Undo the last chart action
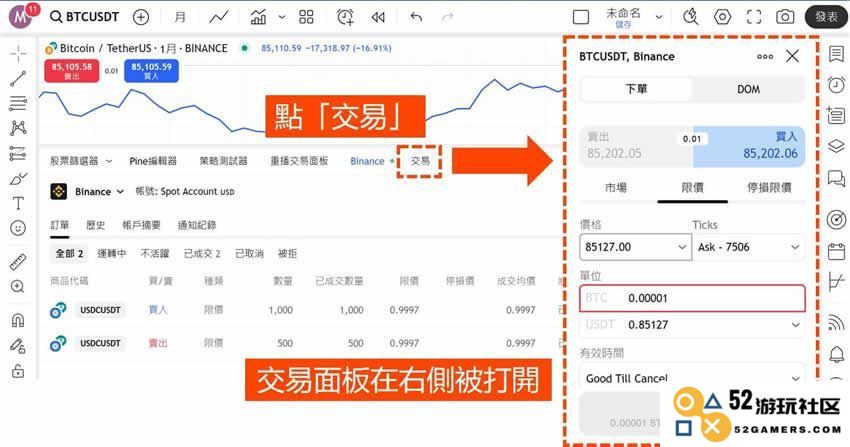The height and width of the screenshot is (447, 850). (x=416, y=17)
